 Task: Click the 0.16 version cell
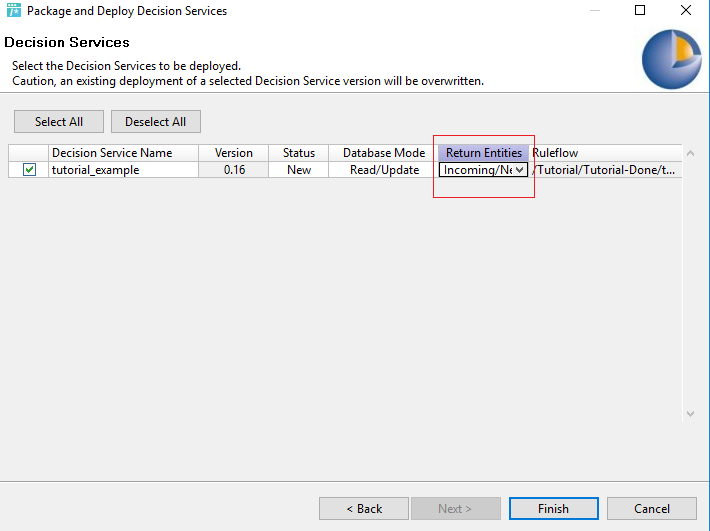coord(234,170)
